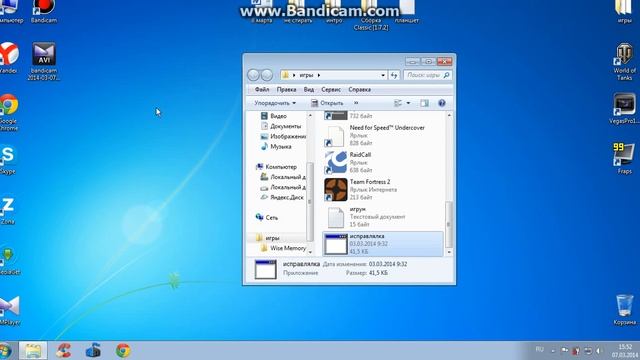The image size is (640, 360).
Task: Click the change view icon
Action: click(x=398, y=103)
